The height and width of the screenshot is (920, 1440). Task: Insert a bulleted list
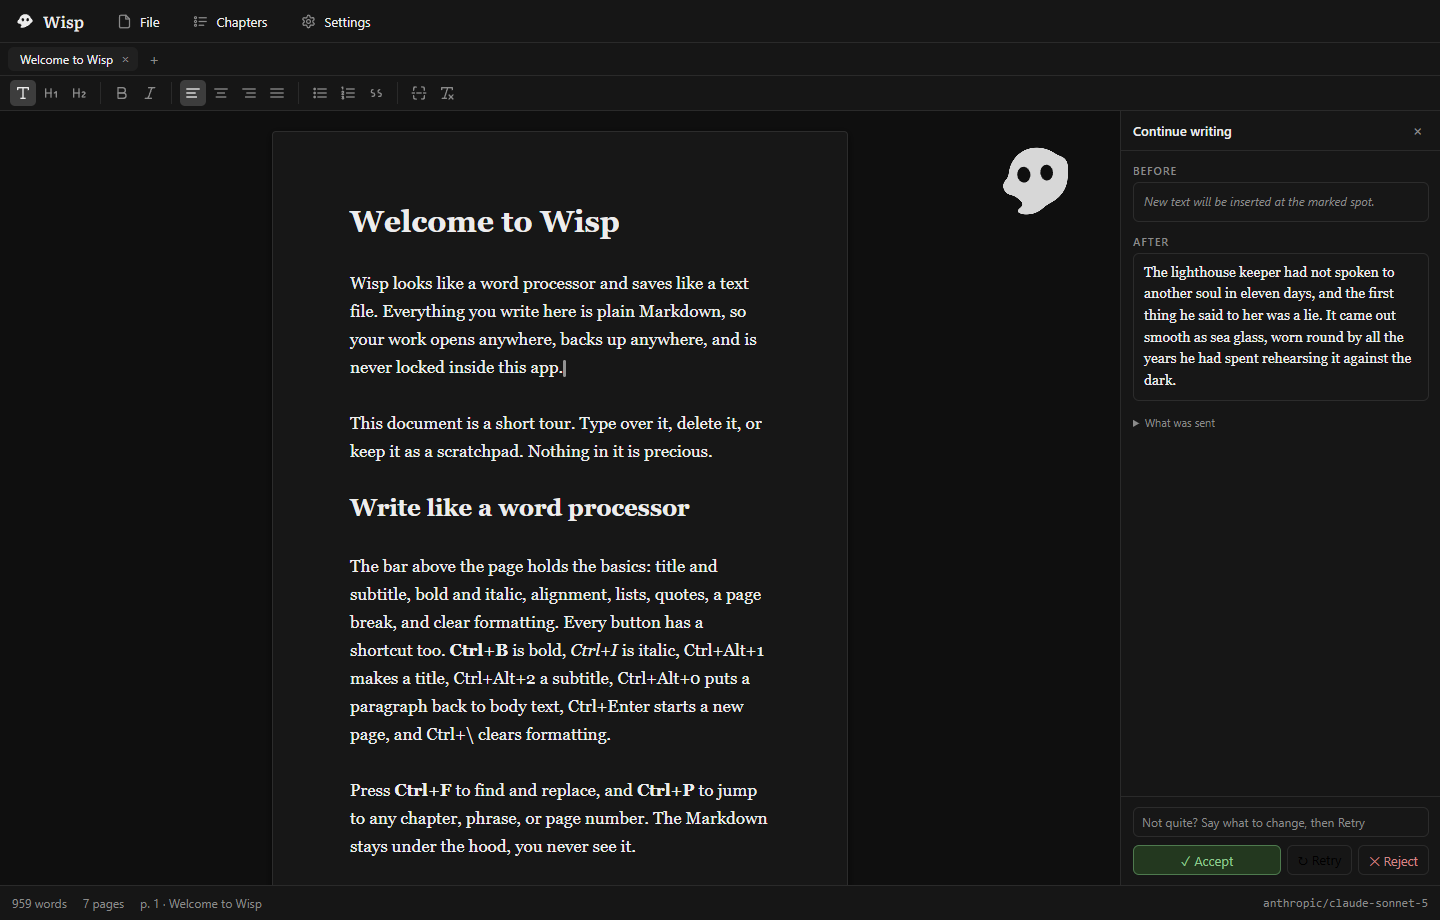point(320,93)
